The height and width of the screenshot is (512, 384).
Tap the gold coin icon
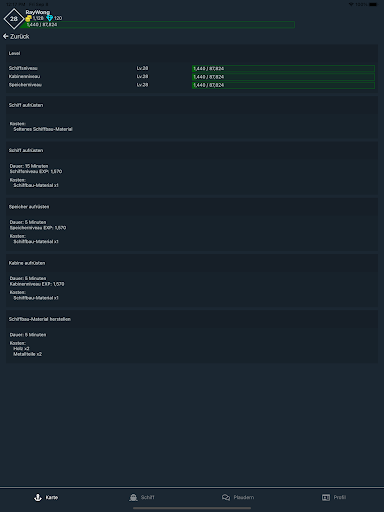tap(29, 18)
